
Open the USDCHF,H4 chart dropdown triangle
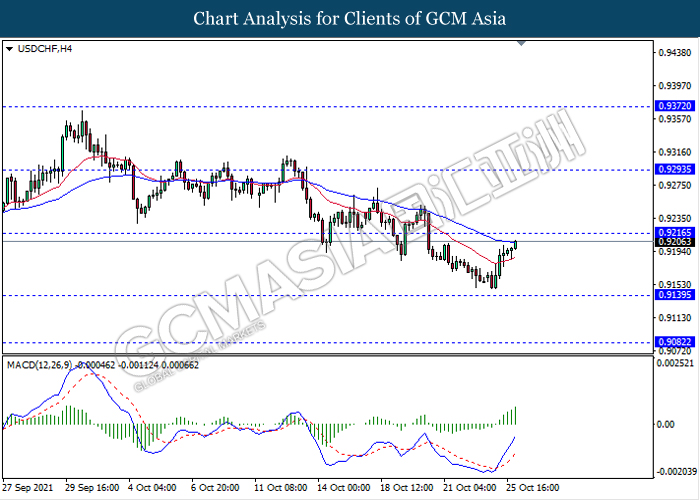(9, 49)
